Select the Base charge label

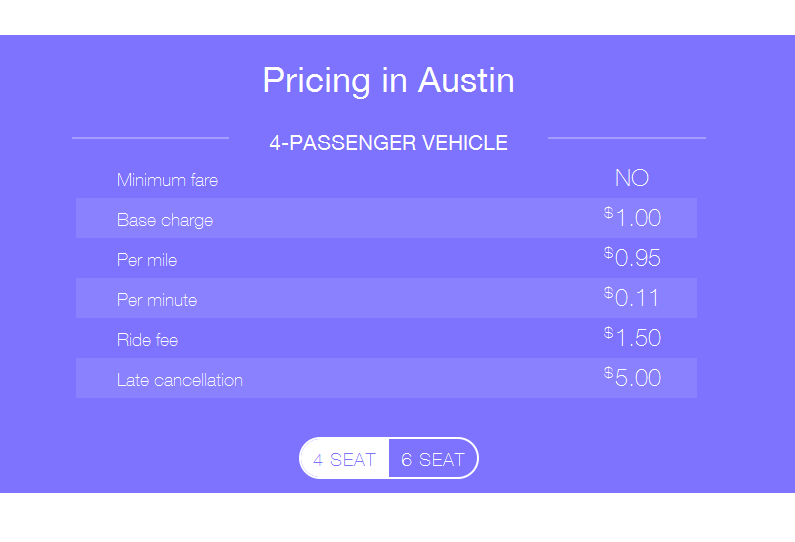[x=165, y=220]
